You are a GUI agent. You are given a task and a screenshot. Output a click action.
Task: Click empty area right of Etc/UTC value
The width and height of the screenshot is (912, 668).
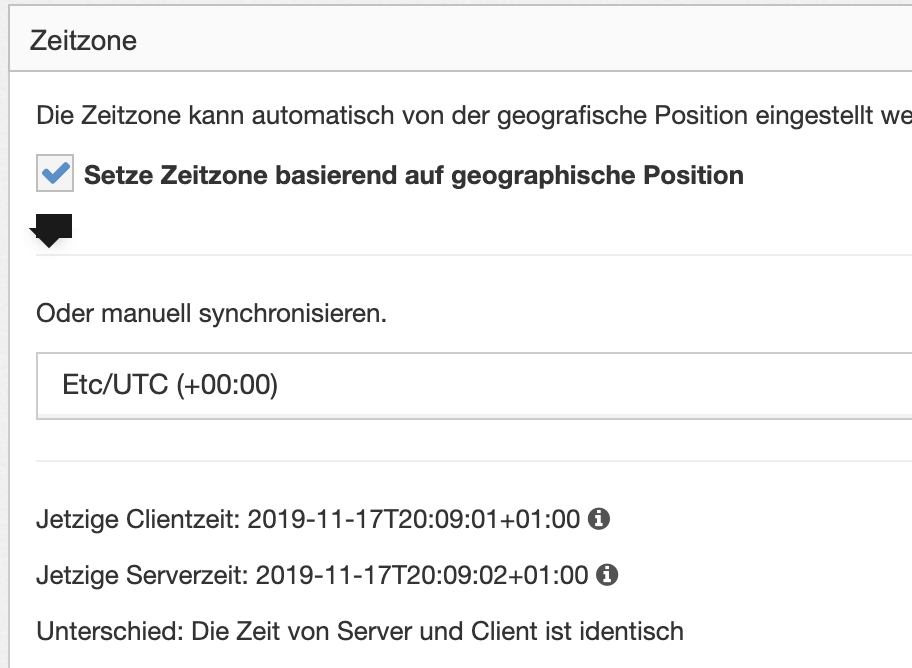tap(593, 385)
